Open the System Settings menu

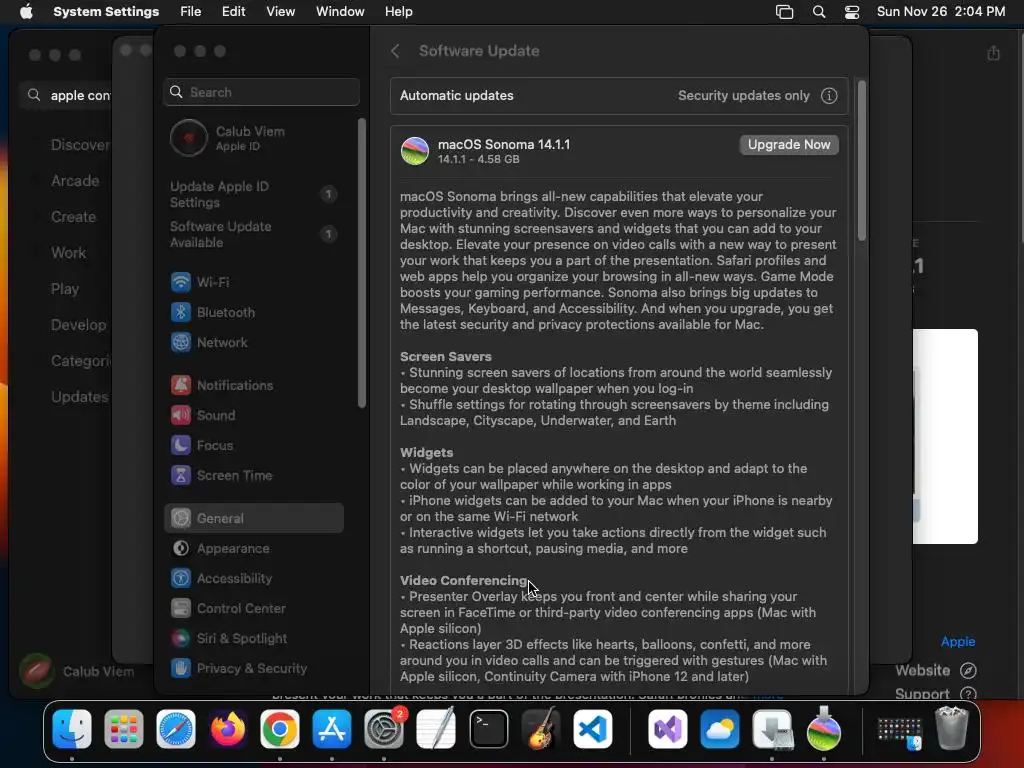[106, 12]
